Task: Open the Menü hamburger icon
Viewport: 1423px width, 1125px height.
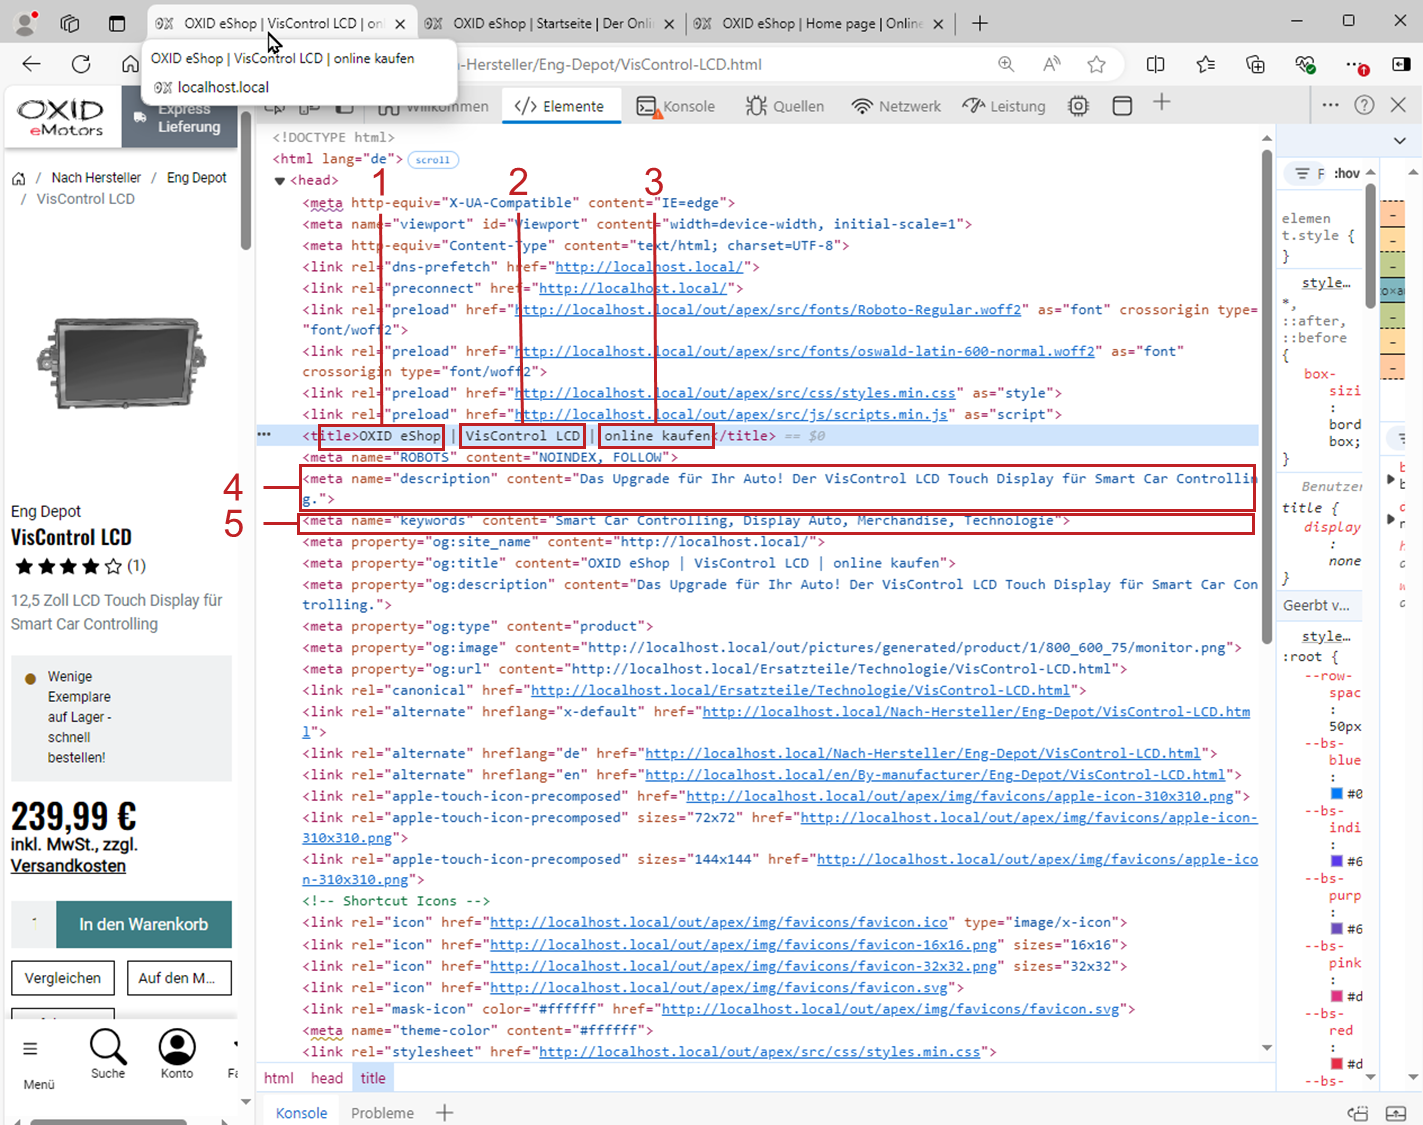Action: pos(30,1049)
